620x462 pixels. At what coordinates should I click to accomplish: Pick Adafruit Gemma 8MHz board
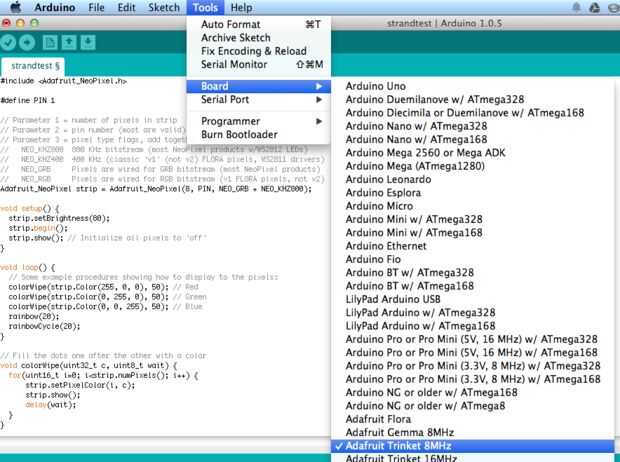(x=473, y=433)
